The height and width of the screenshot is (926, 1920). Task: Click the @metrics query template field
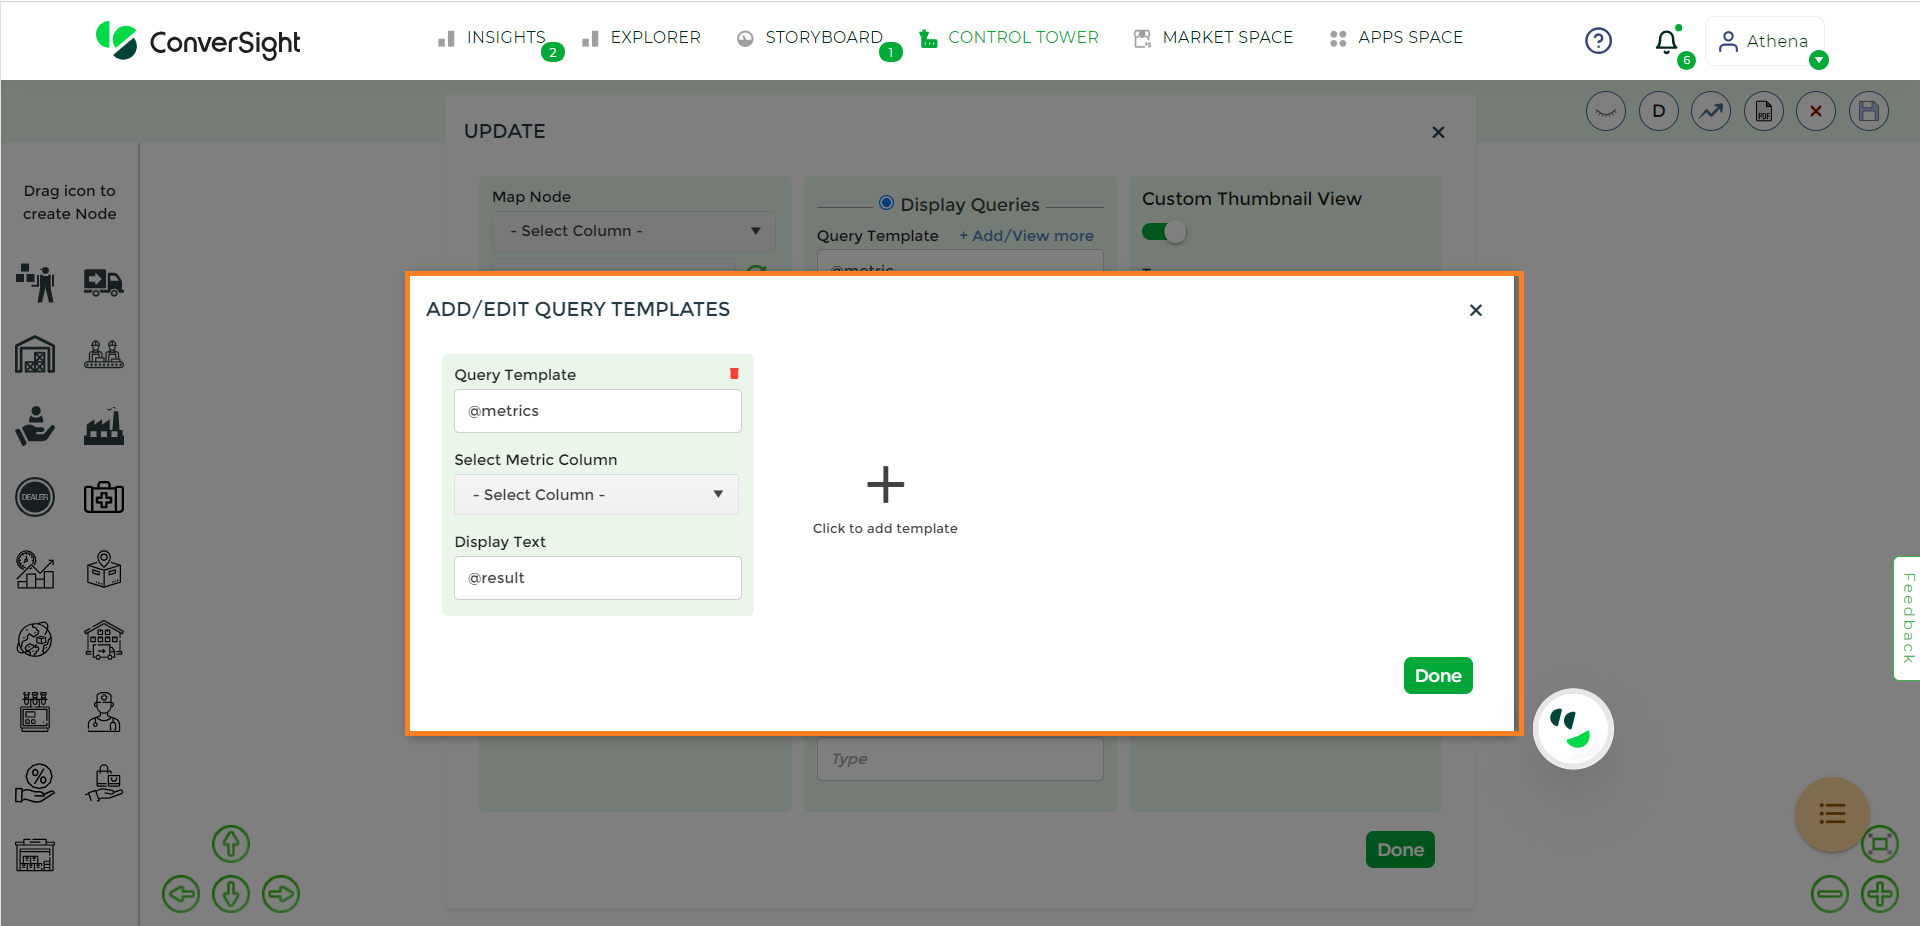598,411
